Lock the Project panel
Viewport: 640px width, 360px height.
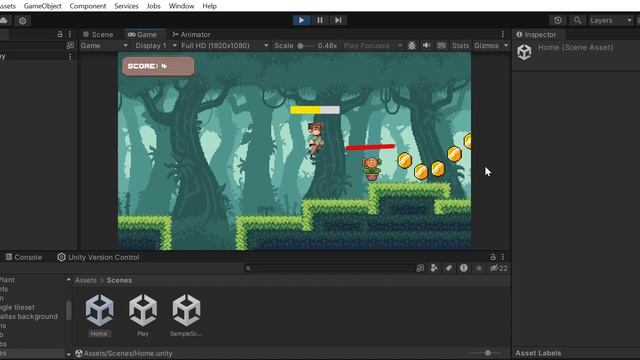[493, 257]
